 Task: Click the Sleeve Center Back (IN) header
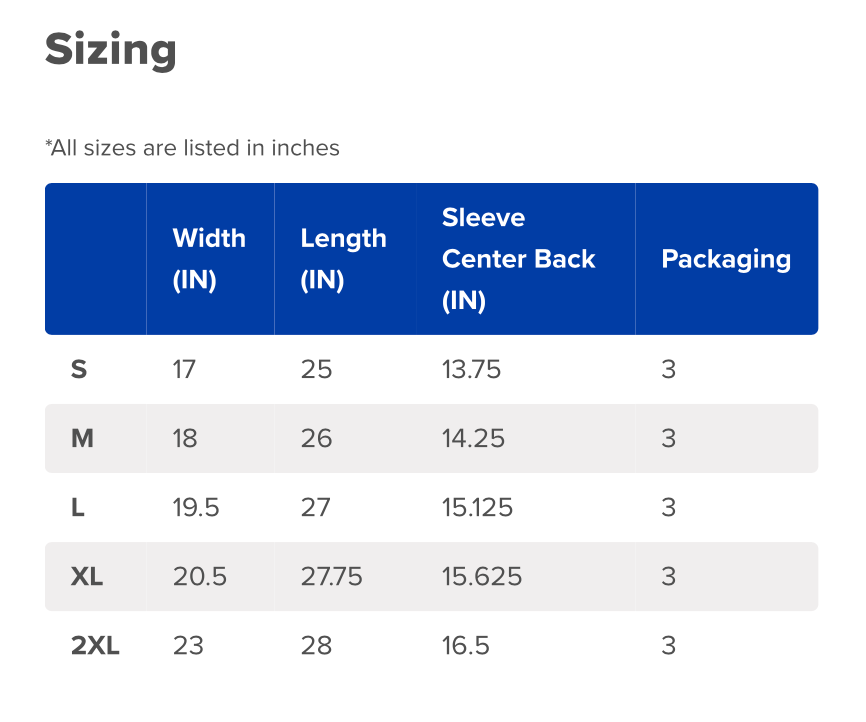[518, 259]
